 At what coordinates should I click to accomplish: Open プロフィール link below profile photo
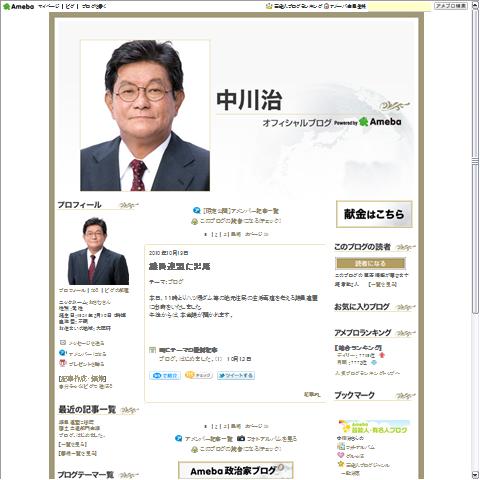pyautogui.click(x=72, y=290)
